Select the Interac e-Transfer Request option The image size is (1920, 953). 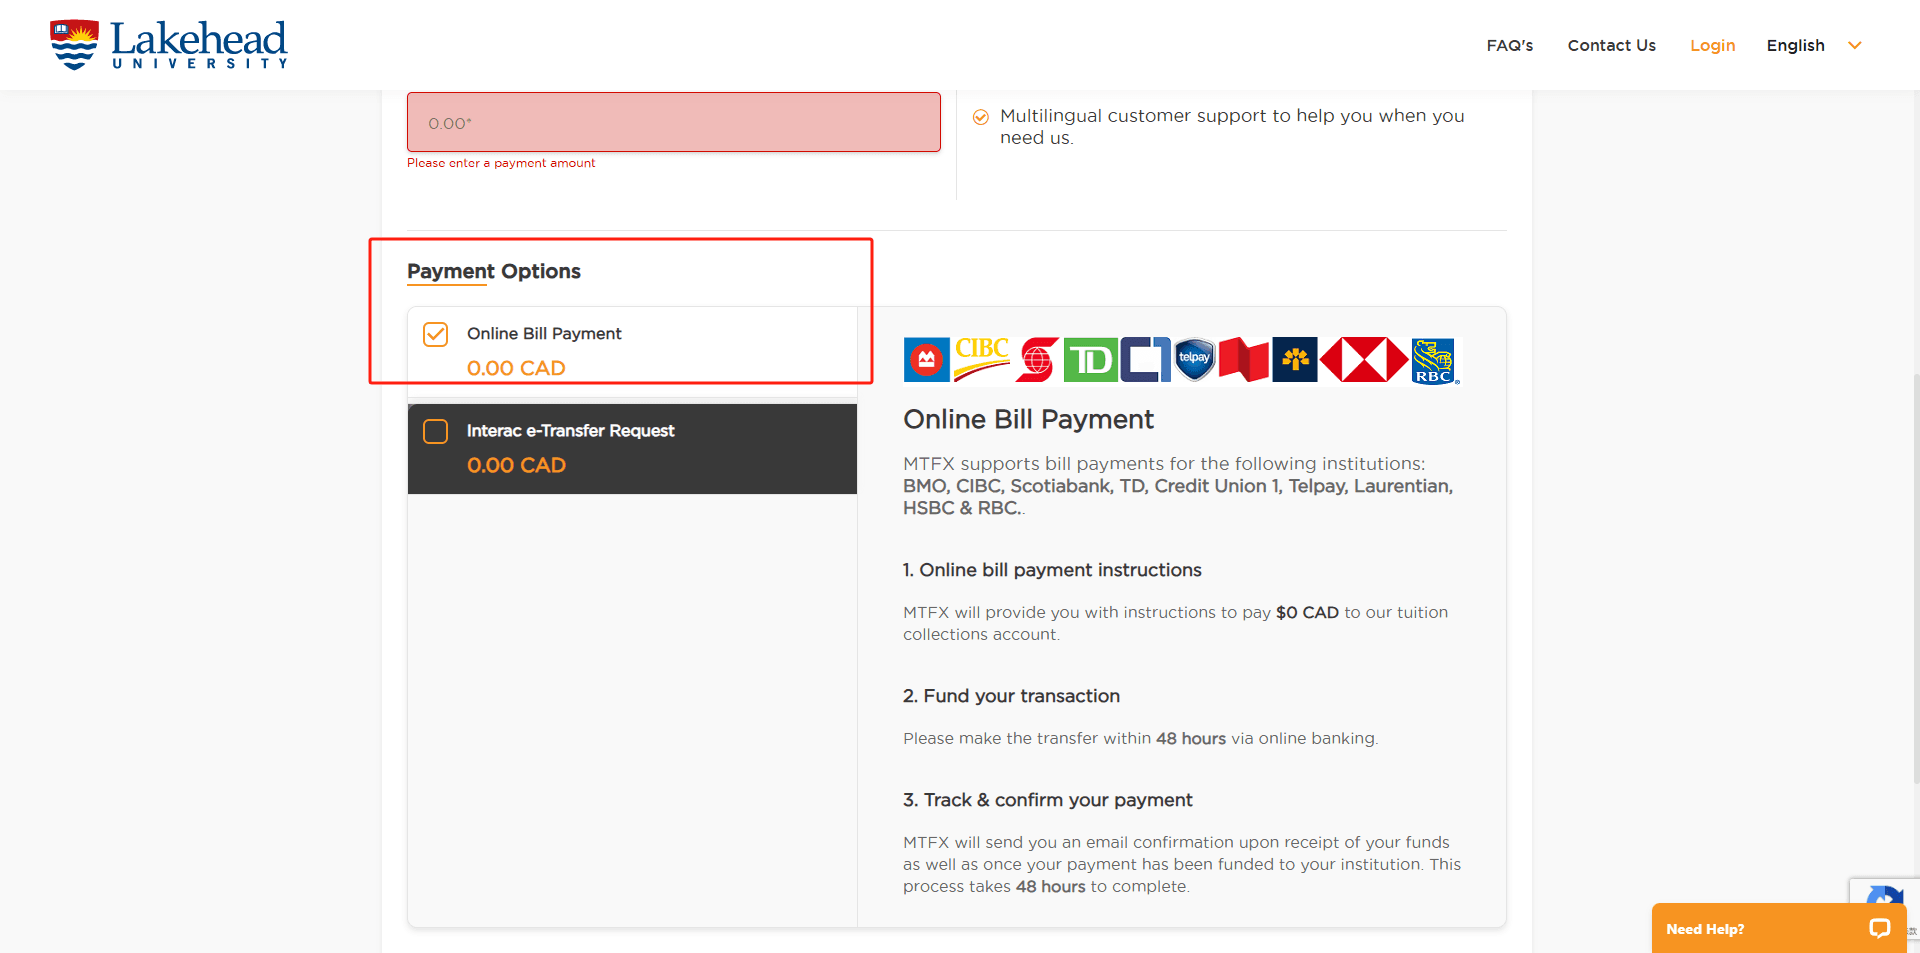coord(632,448)
